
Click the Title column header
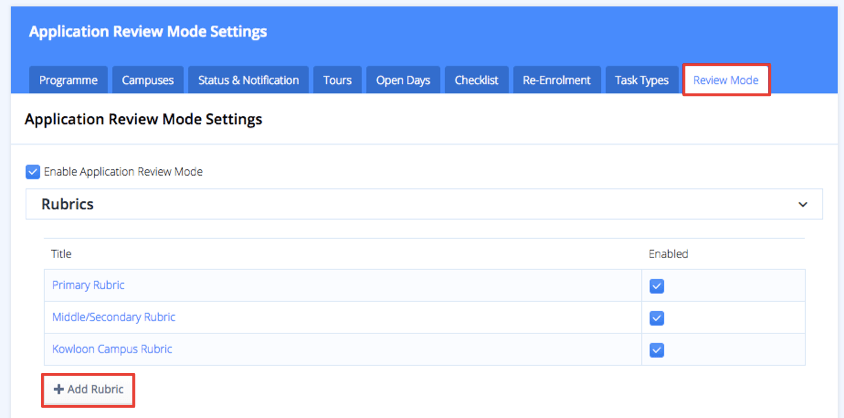62,254
